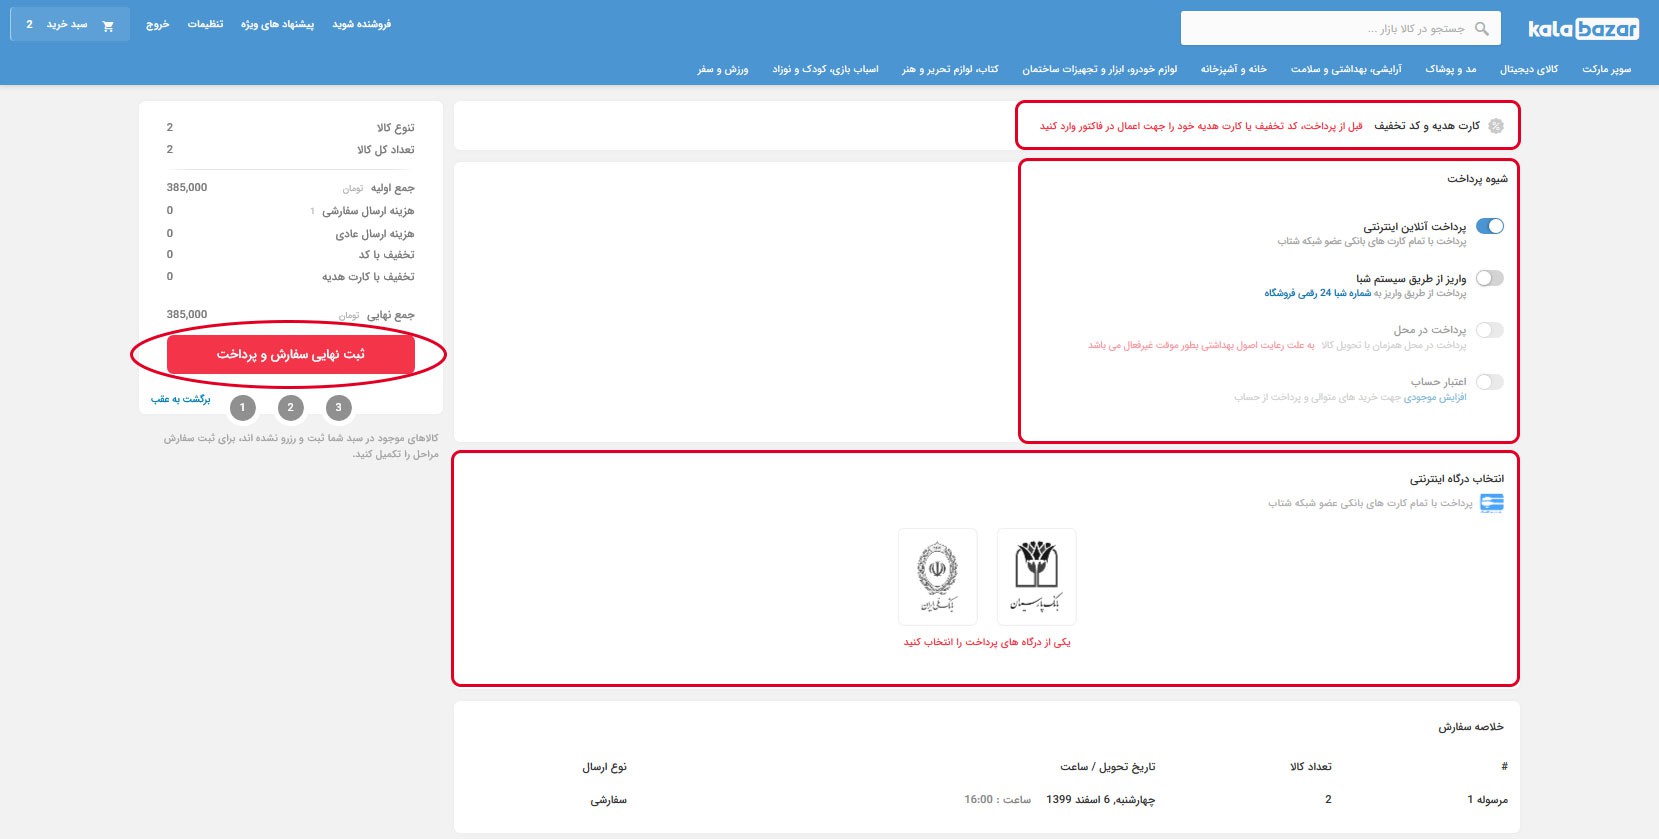The width and height of the screenshot is (1659, 839).
Task: Click the هزینه ارسال سفارشی label
Action: 368,211
